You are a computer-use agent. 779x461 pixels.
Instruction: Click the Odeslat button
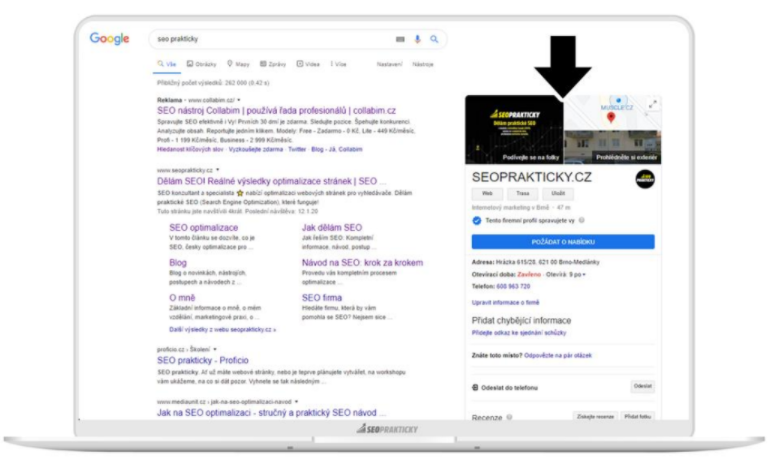pos(643,386)
